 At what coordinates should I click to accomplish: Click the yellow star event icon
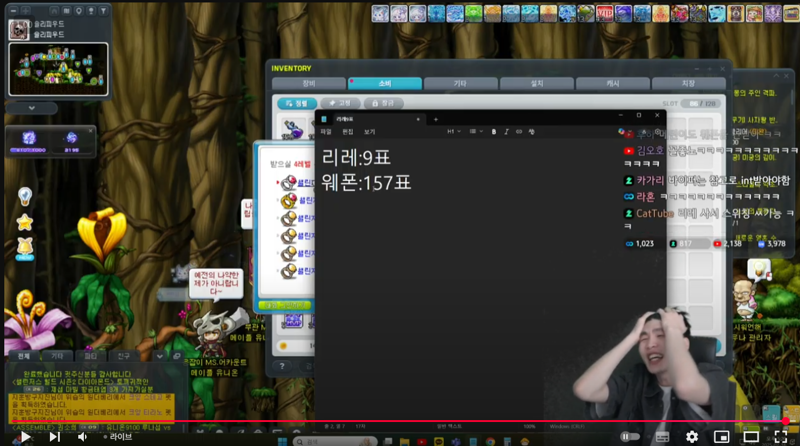[24, 222]
